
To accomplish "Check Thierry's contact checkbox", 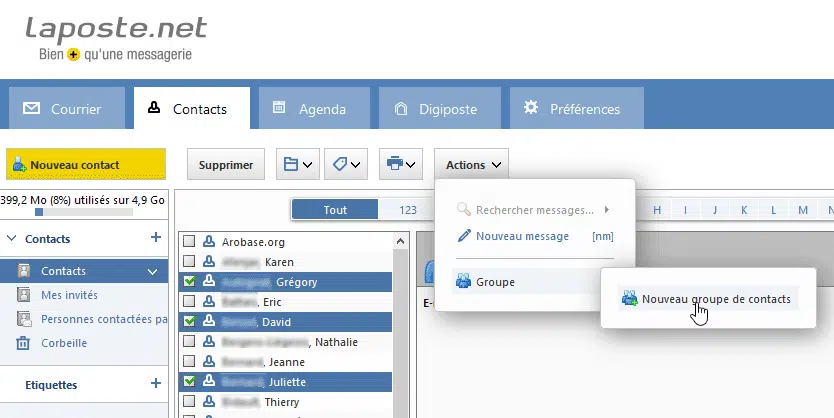I will (189, 402).
